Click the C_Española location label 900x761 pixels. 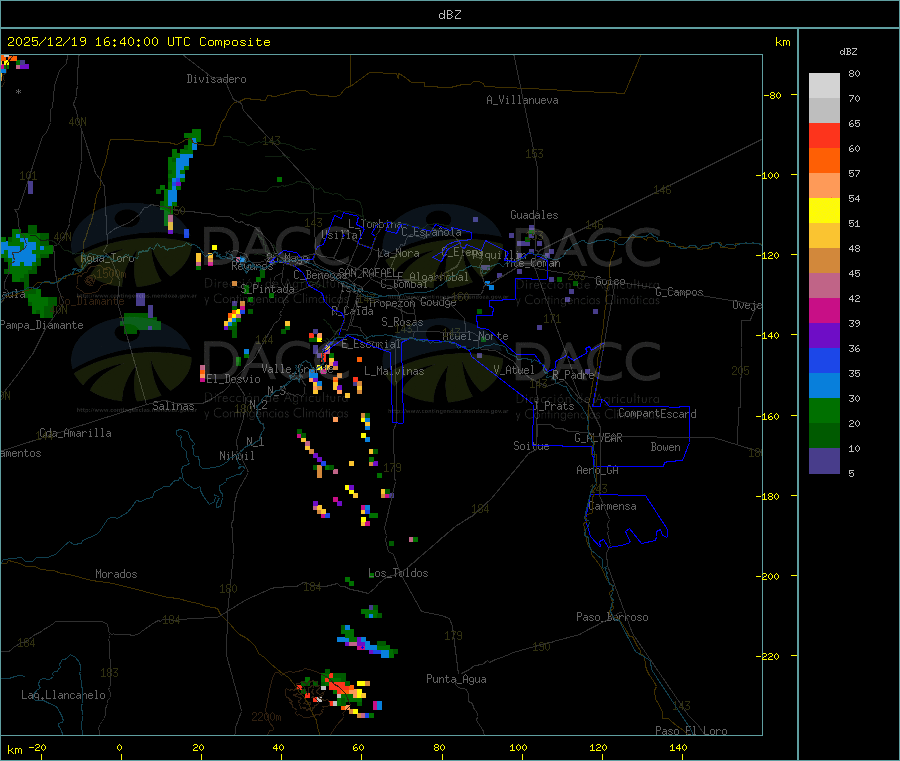(432, 232)
